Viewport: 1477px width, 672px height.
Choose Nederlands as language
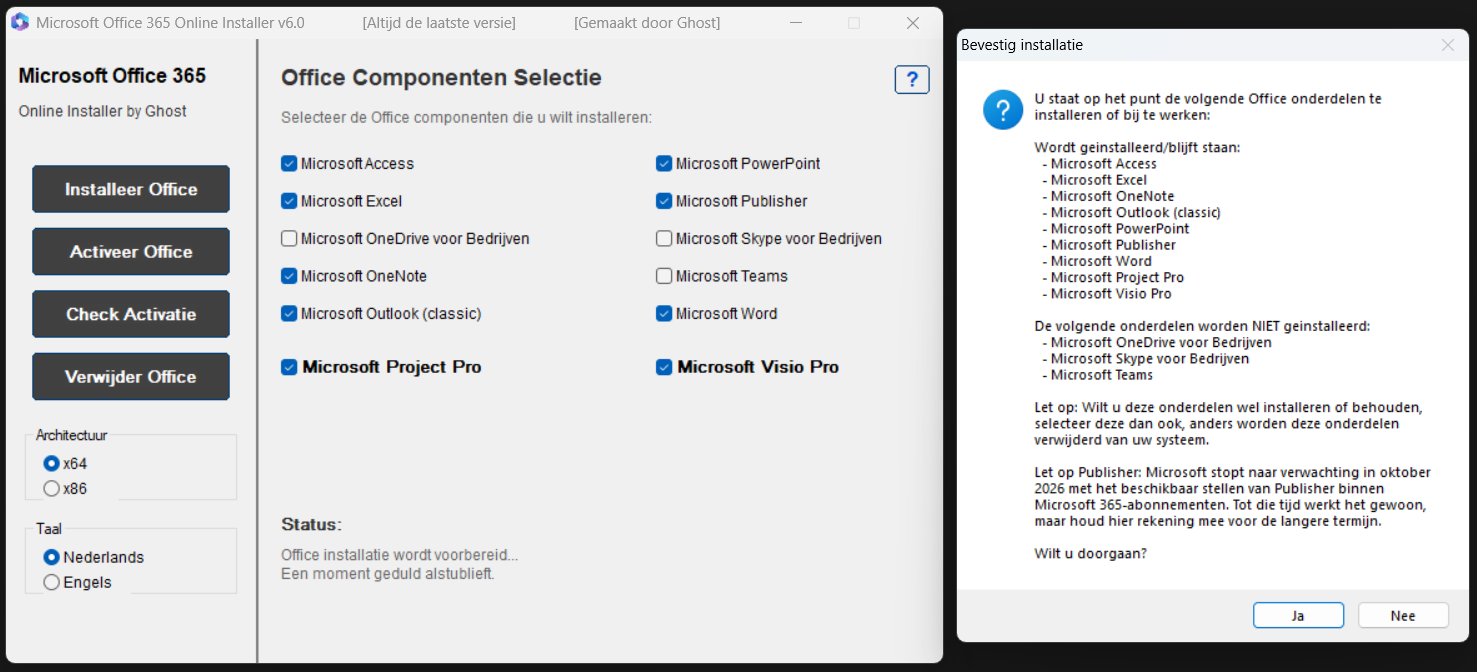coord(52,557)
